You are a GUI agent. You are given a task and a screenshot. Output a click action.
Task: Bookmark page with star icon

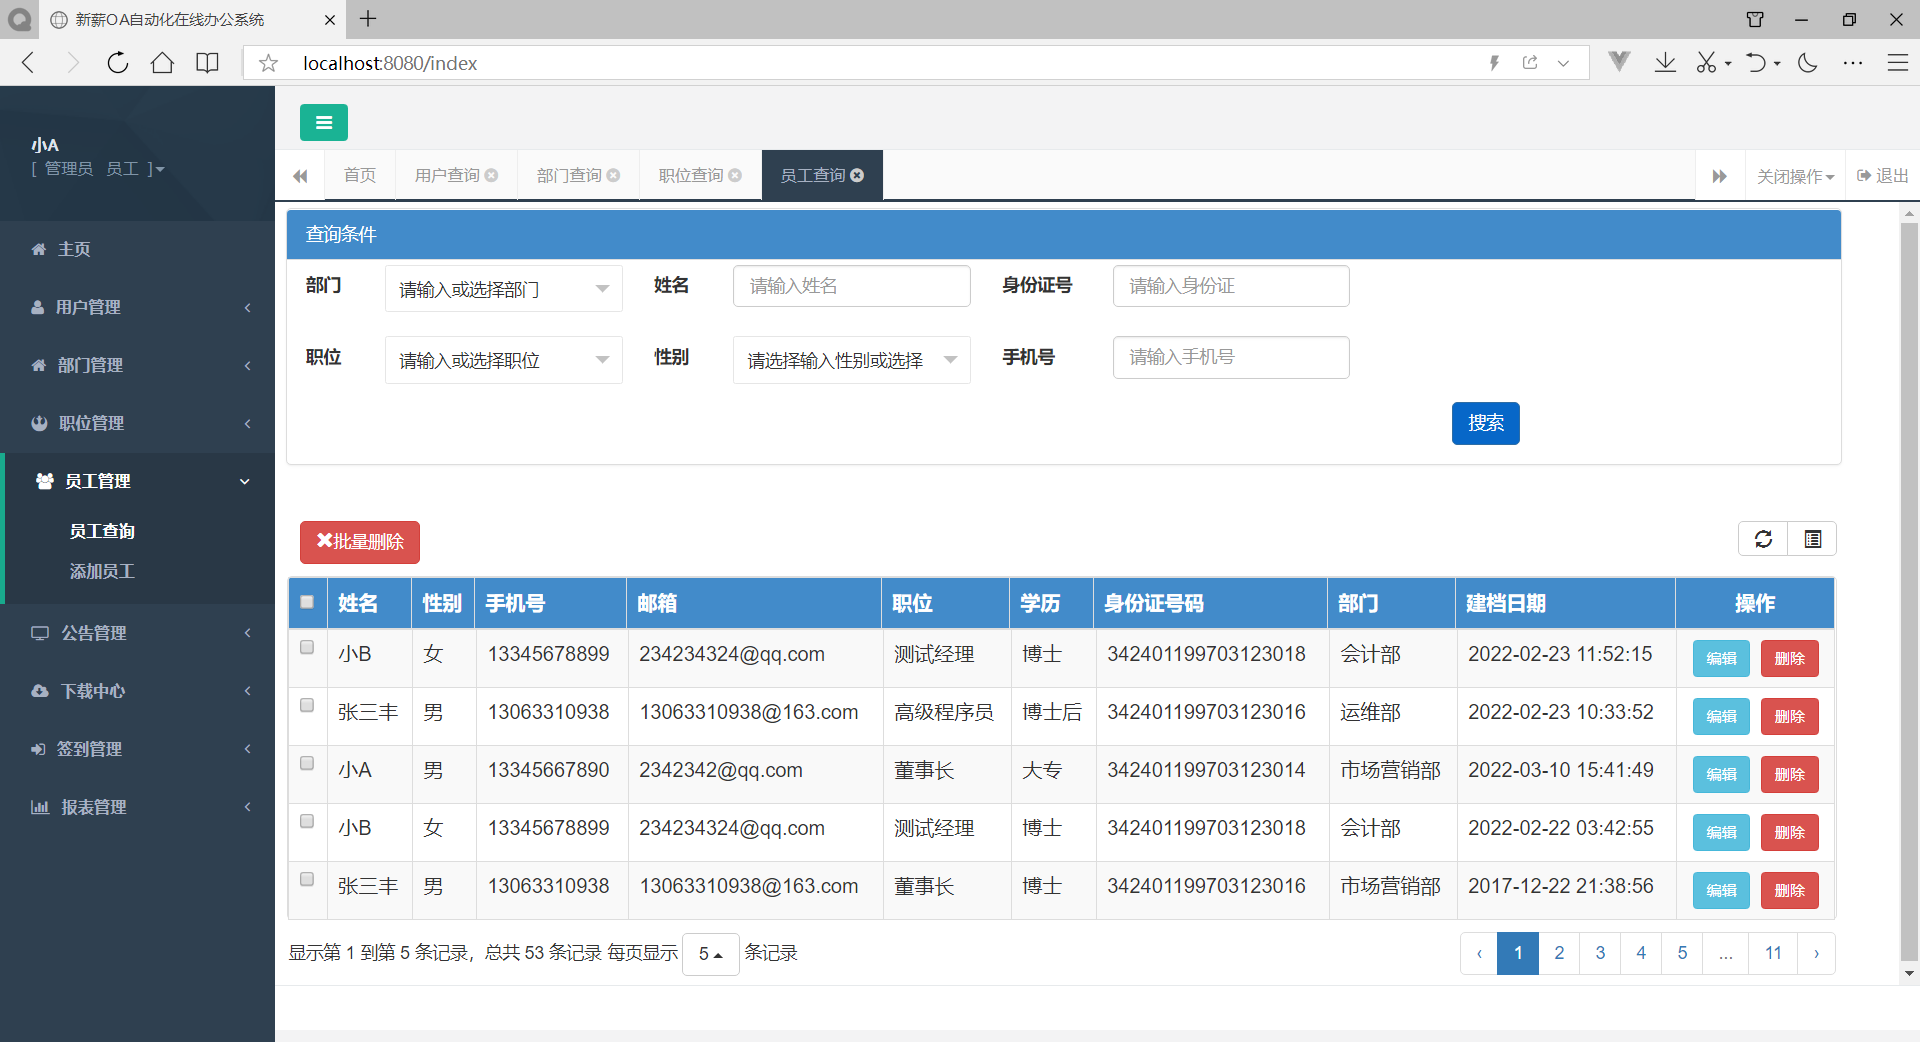pos(268,63)
